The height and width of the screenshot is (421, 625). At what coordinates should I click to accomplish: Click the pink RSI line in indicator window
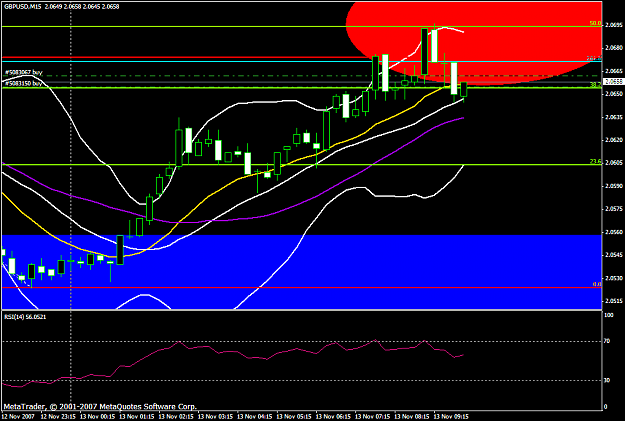(233, 363)
